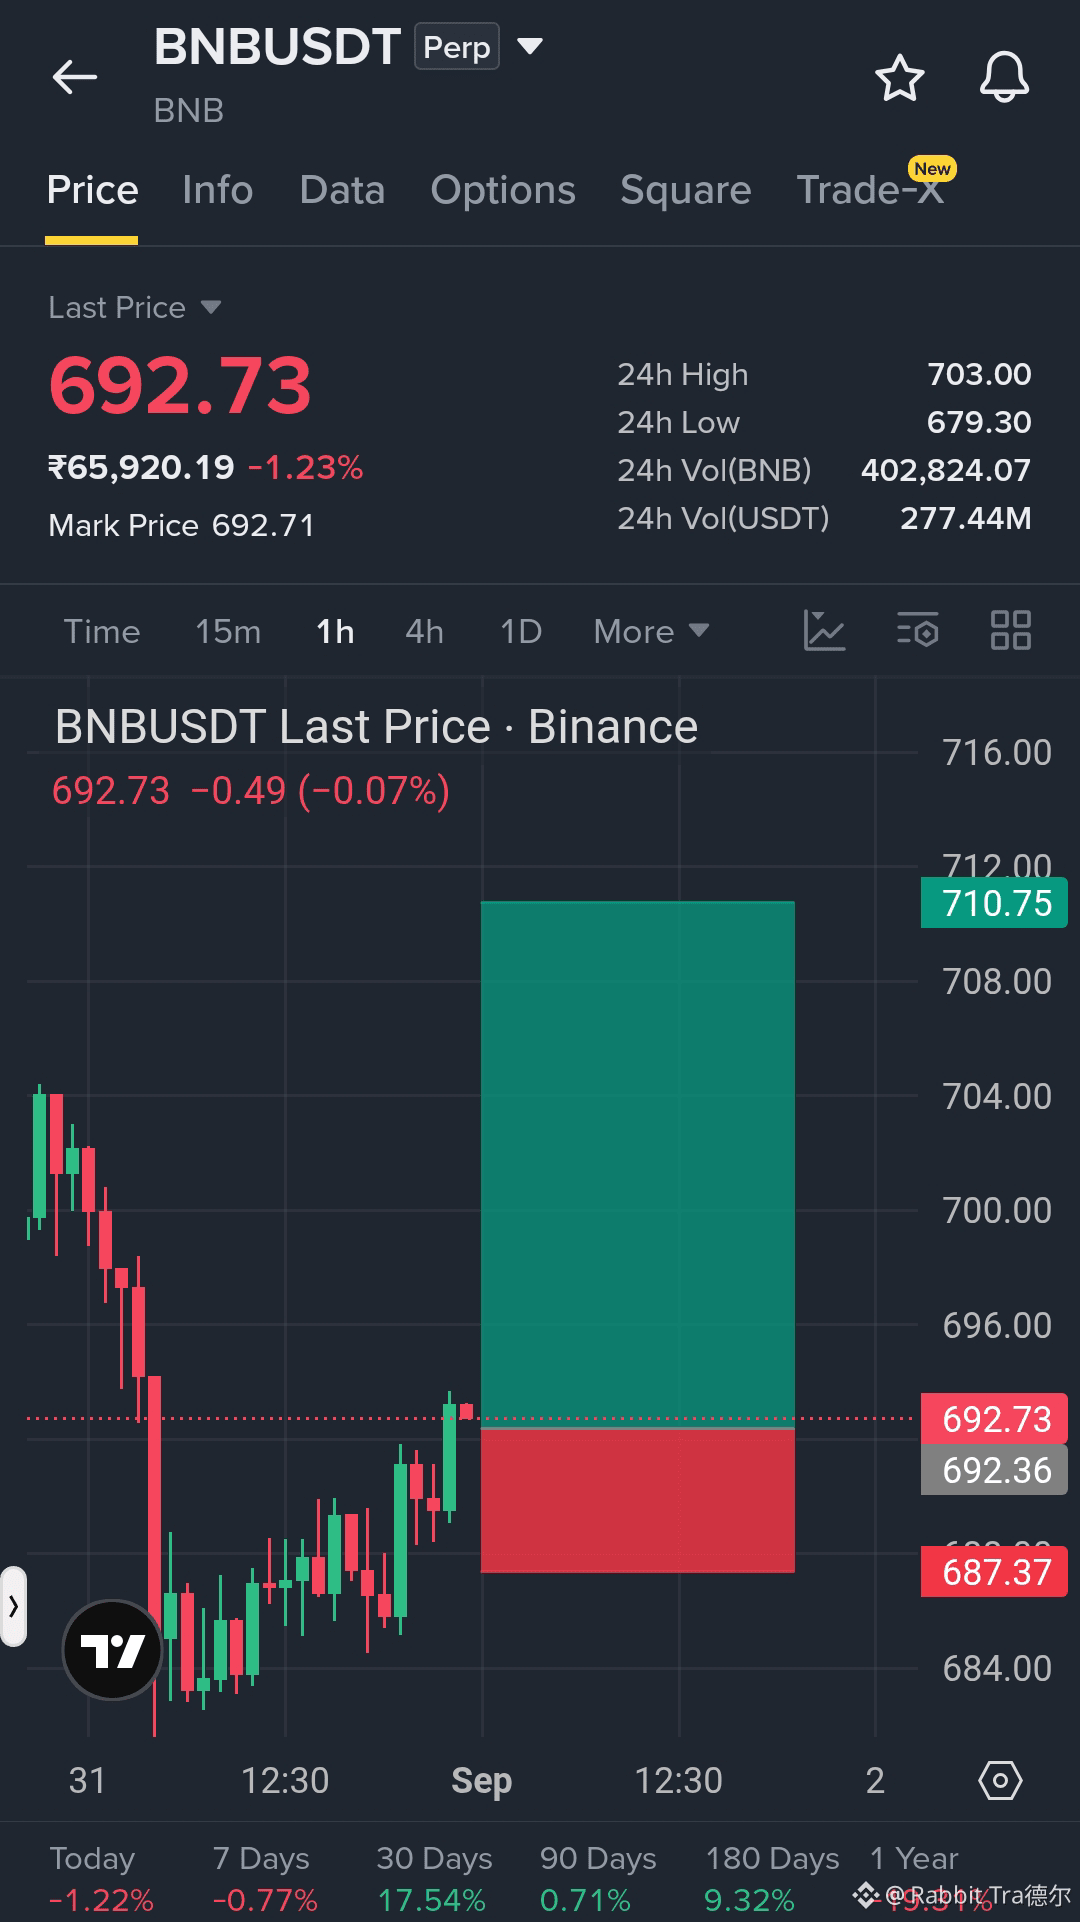
Task: Tap 90 Days 0.71% performance
Action: point(597,1879)
